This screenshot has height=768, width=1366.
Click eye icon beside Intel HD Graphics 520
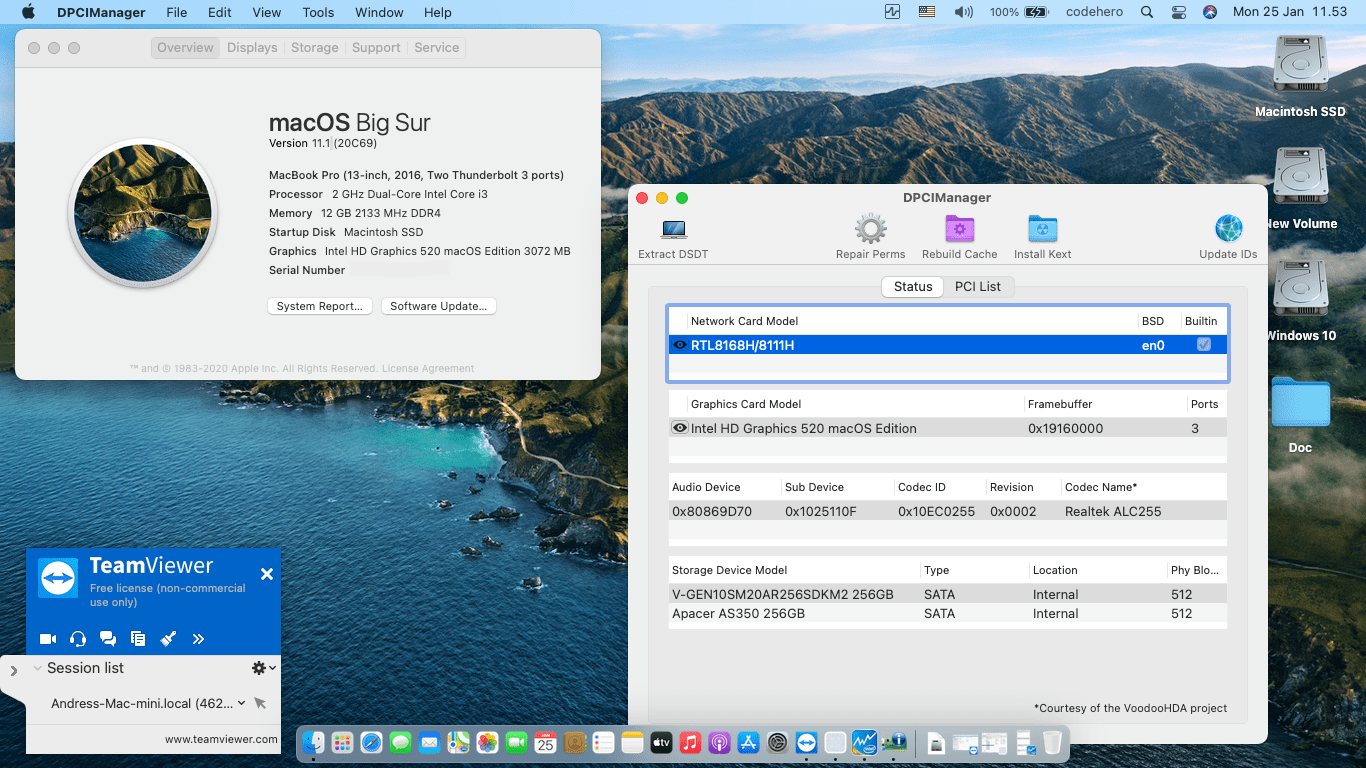(x=680, y=428)
